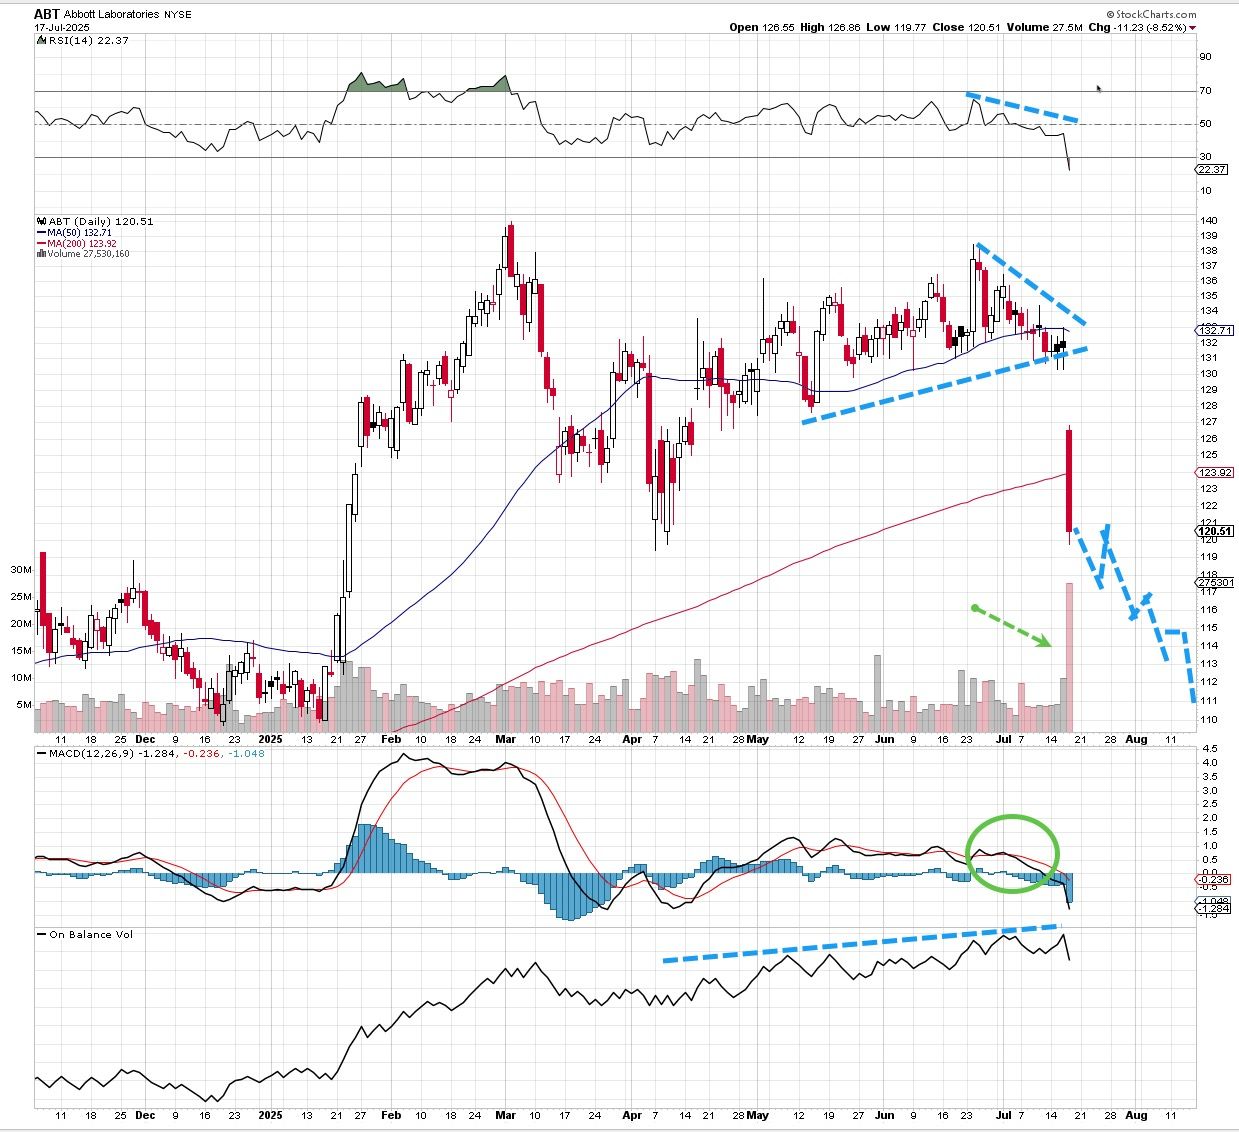Click the dashed blue projected price path

coord(1136,610)
